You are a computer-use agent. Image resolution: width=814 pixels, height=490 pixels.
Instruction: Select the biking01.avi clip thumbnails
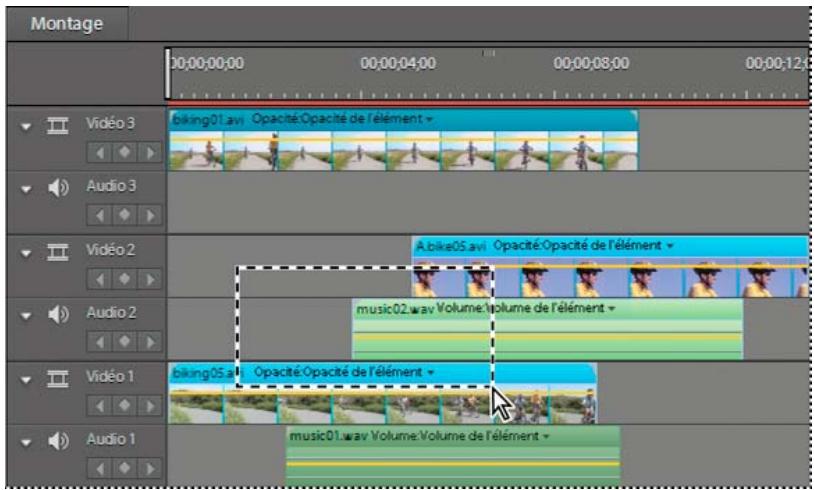point(403,151)
